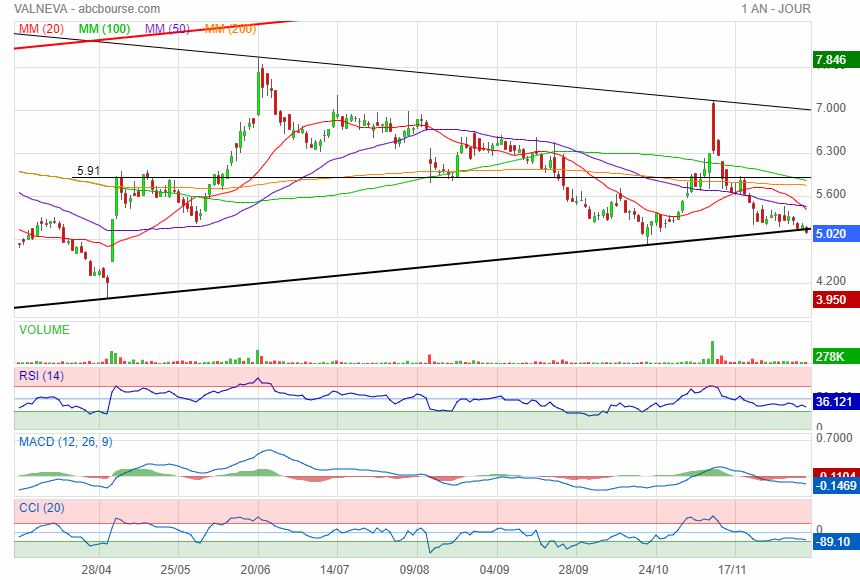
Task: Click the "4.200" price axis label
Action: click(x=831, y=281)
